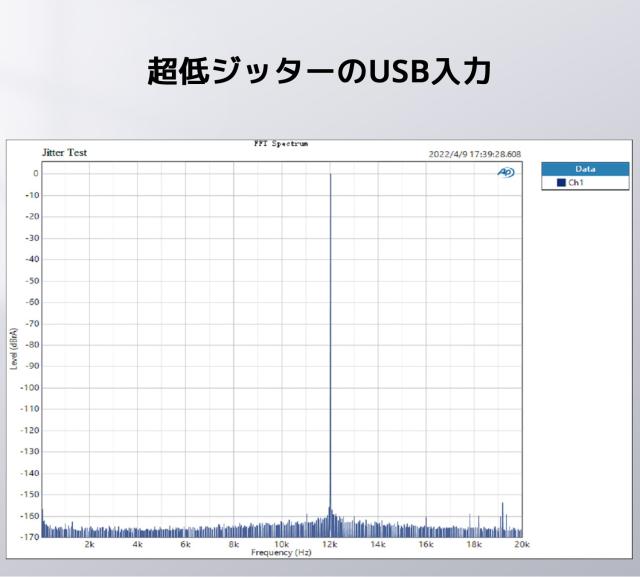Click the 10k tick on frequency axis
Screen dimensions: 640x577
[281, 545]
